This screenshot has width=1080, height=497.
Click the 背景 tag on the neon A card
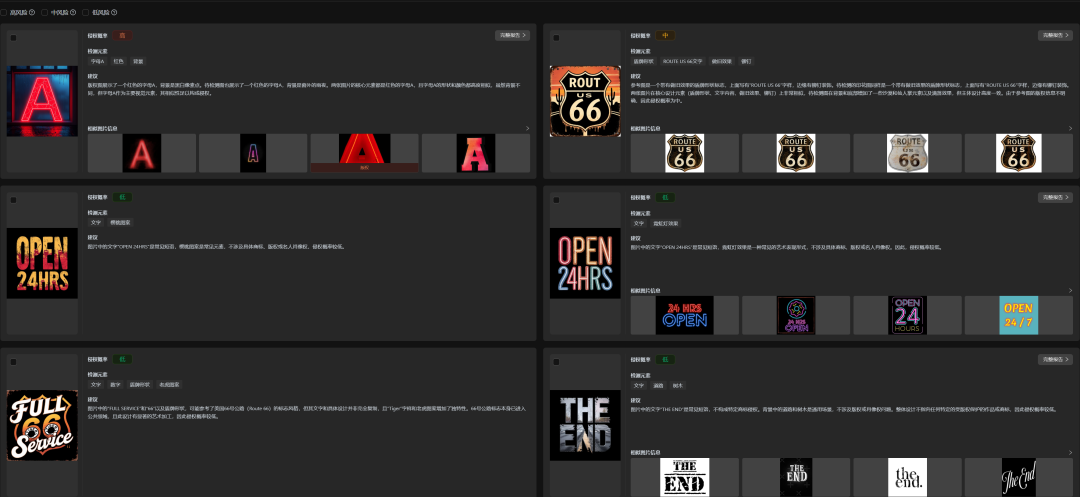pos(138,61)
